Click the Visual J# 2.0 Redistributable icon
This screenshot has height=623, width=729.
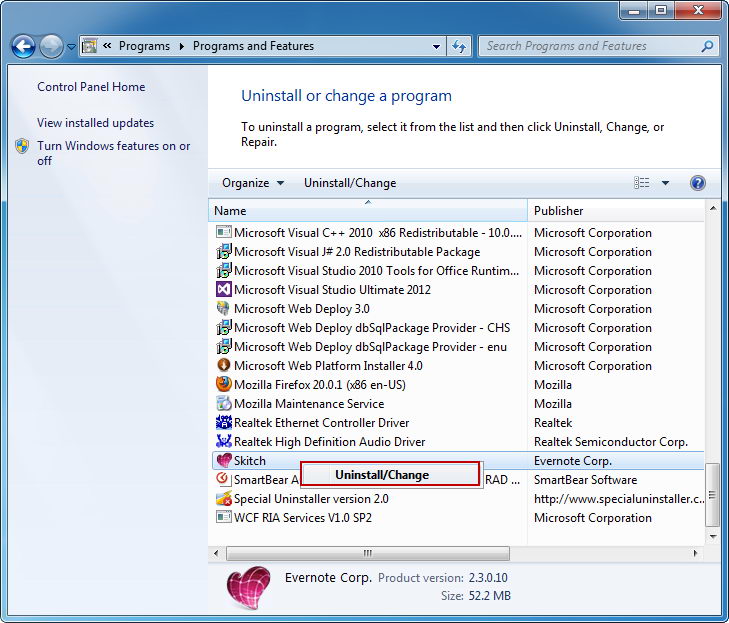pos(224,252)
